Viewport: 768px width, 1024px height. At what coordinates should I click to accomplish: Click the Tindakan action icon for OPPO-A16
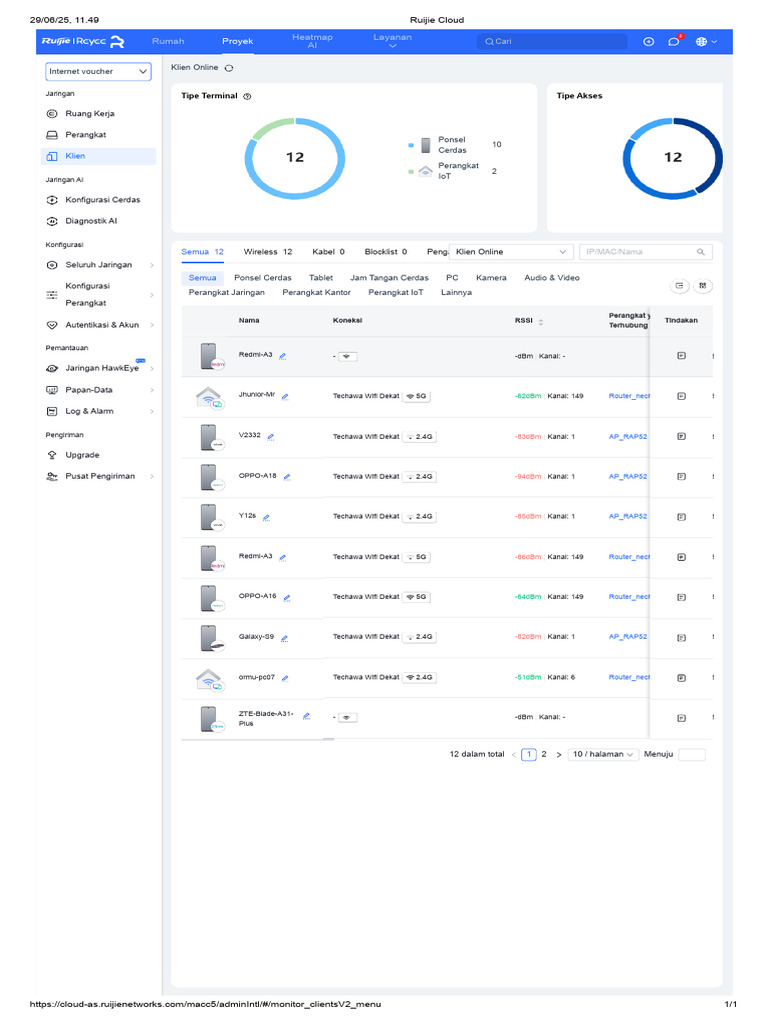point(681,598)
